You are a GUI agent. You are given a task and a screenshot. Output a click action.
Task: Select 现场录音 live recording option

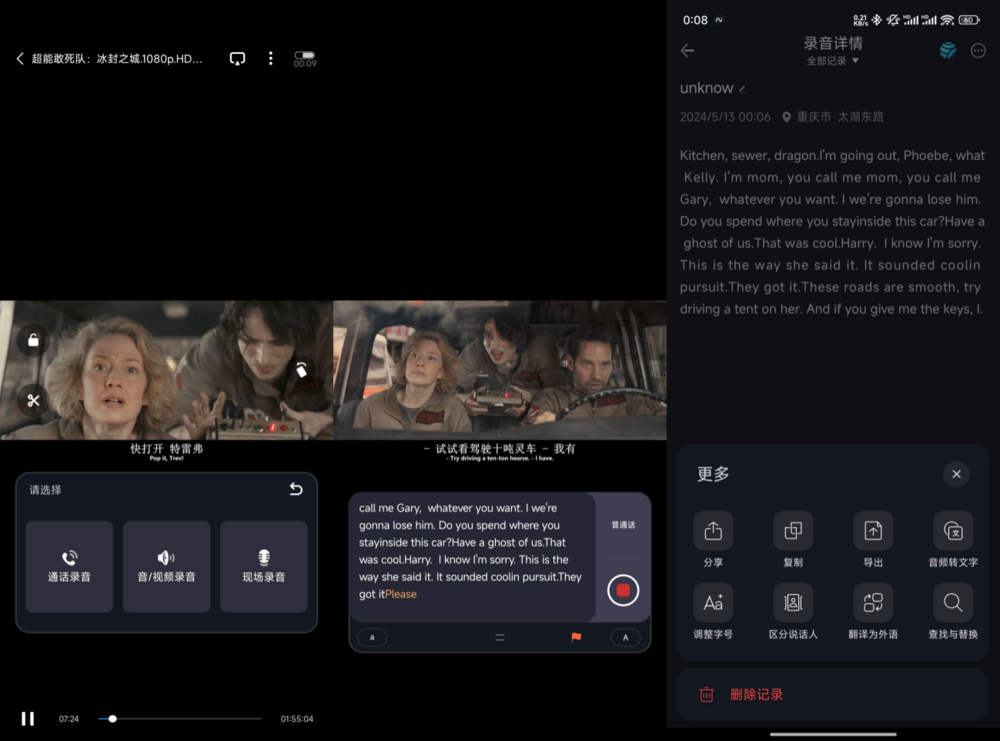[x=263, y=566]
